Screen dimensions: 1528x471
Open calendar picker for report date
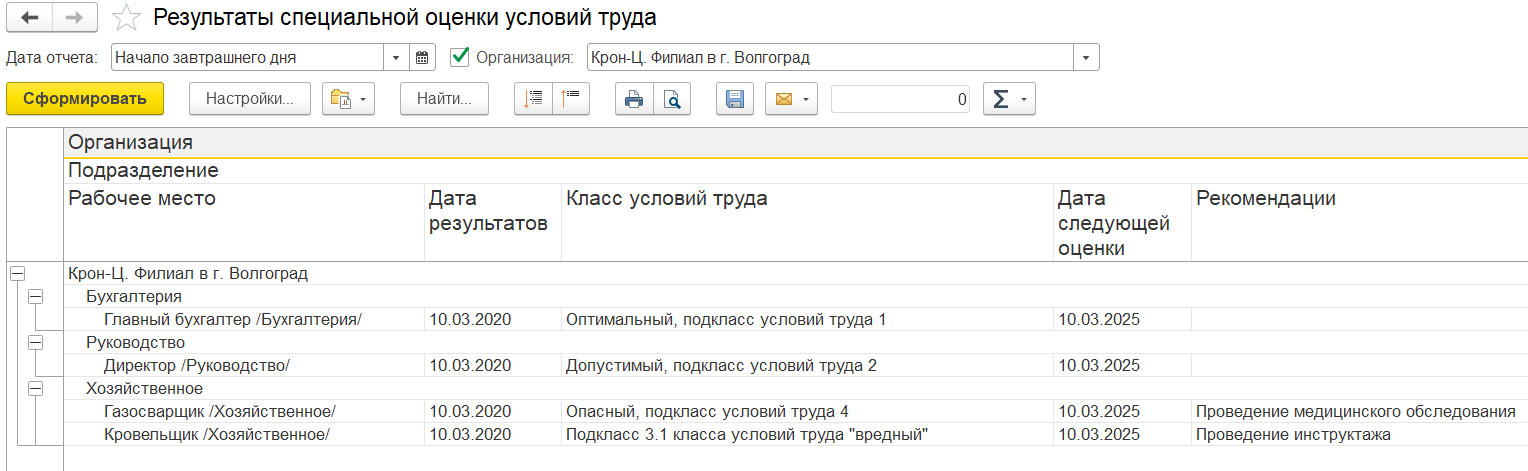423,58
